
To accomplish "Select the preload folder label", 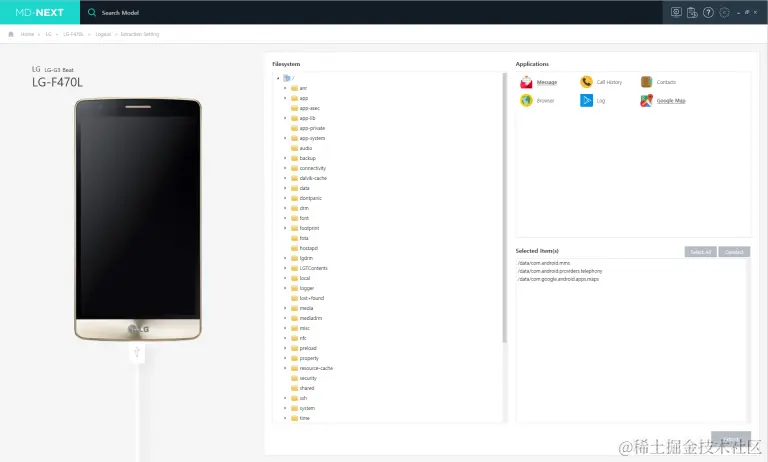I will (x=308, y=348).
